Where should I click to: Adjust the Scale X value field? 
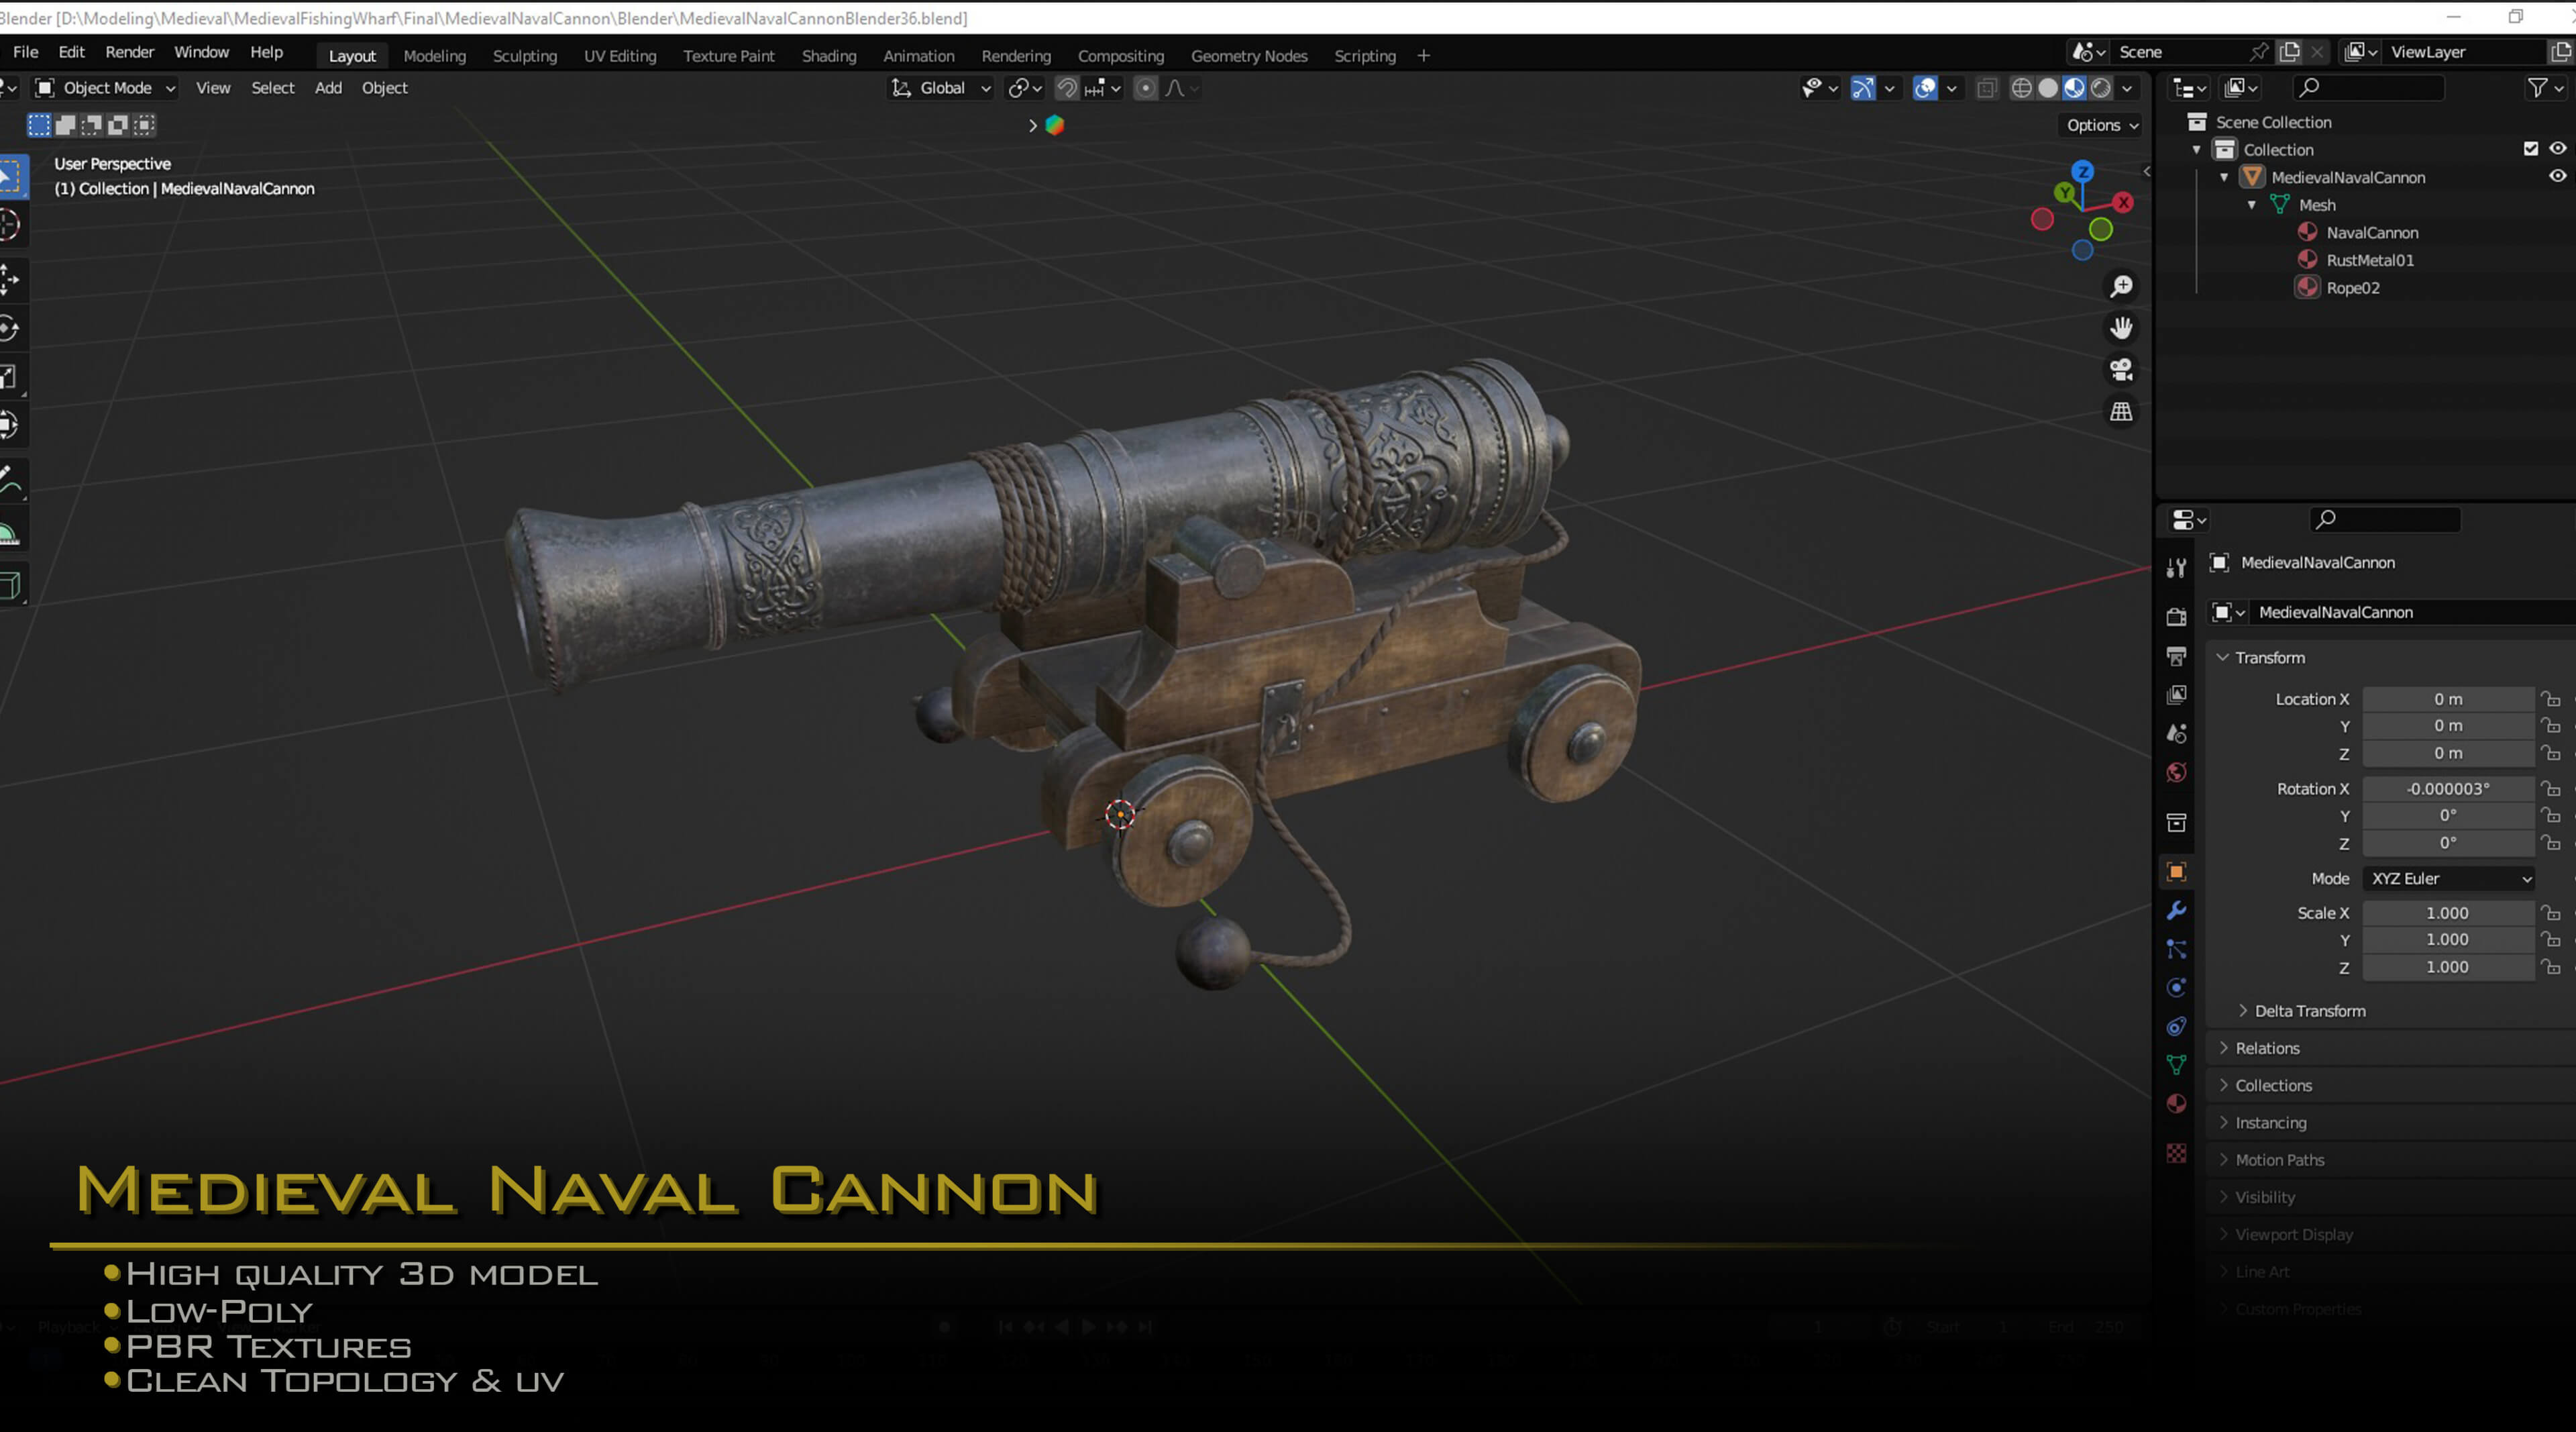pyautogui.click(x=2448, y=913)
